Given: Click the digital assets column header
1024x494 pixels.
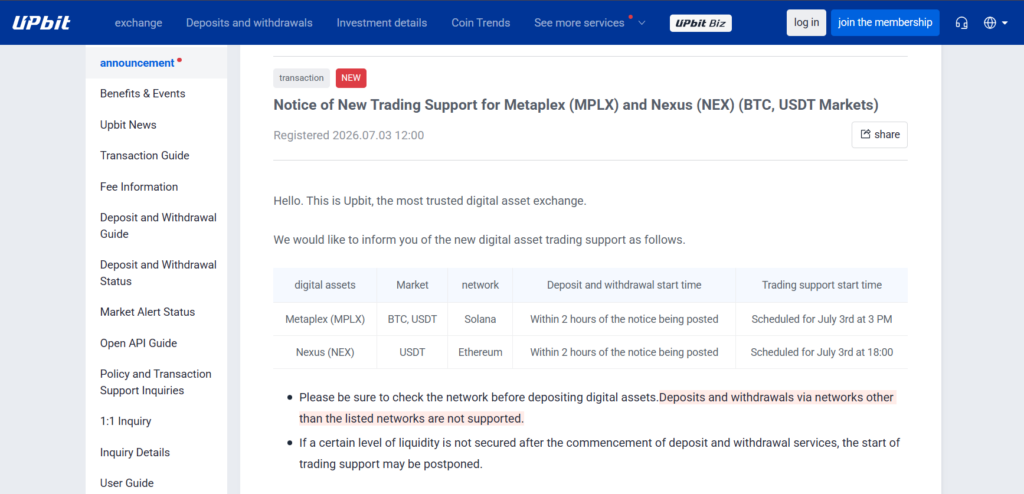Looking at the screenshot, I should point(325,285).
